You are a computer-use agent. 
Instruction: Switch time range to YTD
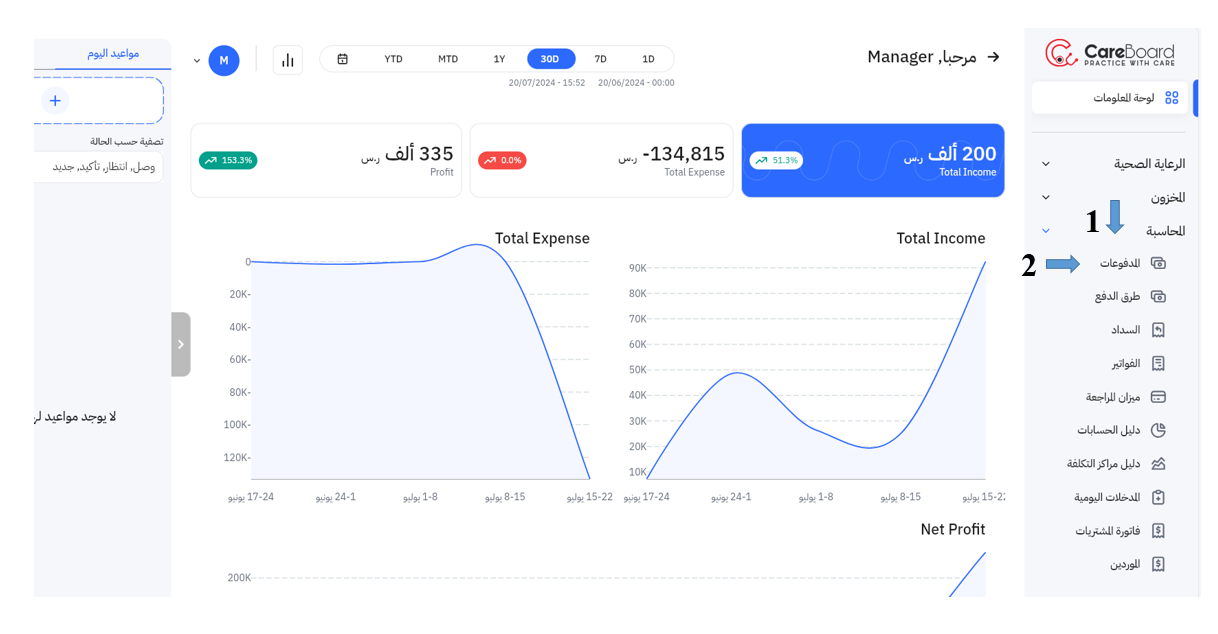point(393,59)
